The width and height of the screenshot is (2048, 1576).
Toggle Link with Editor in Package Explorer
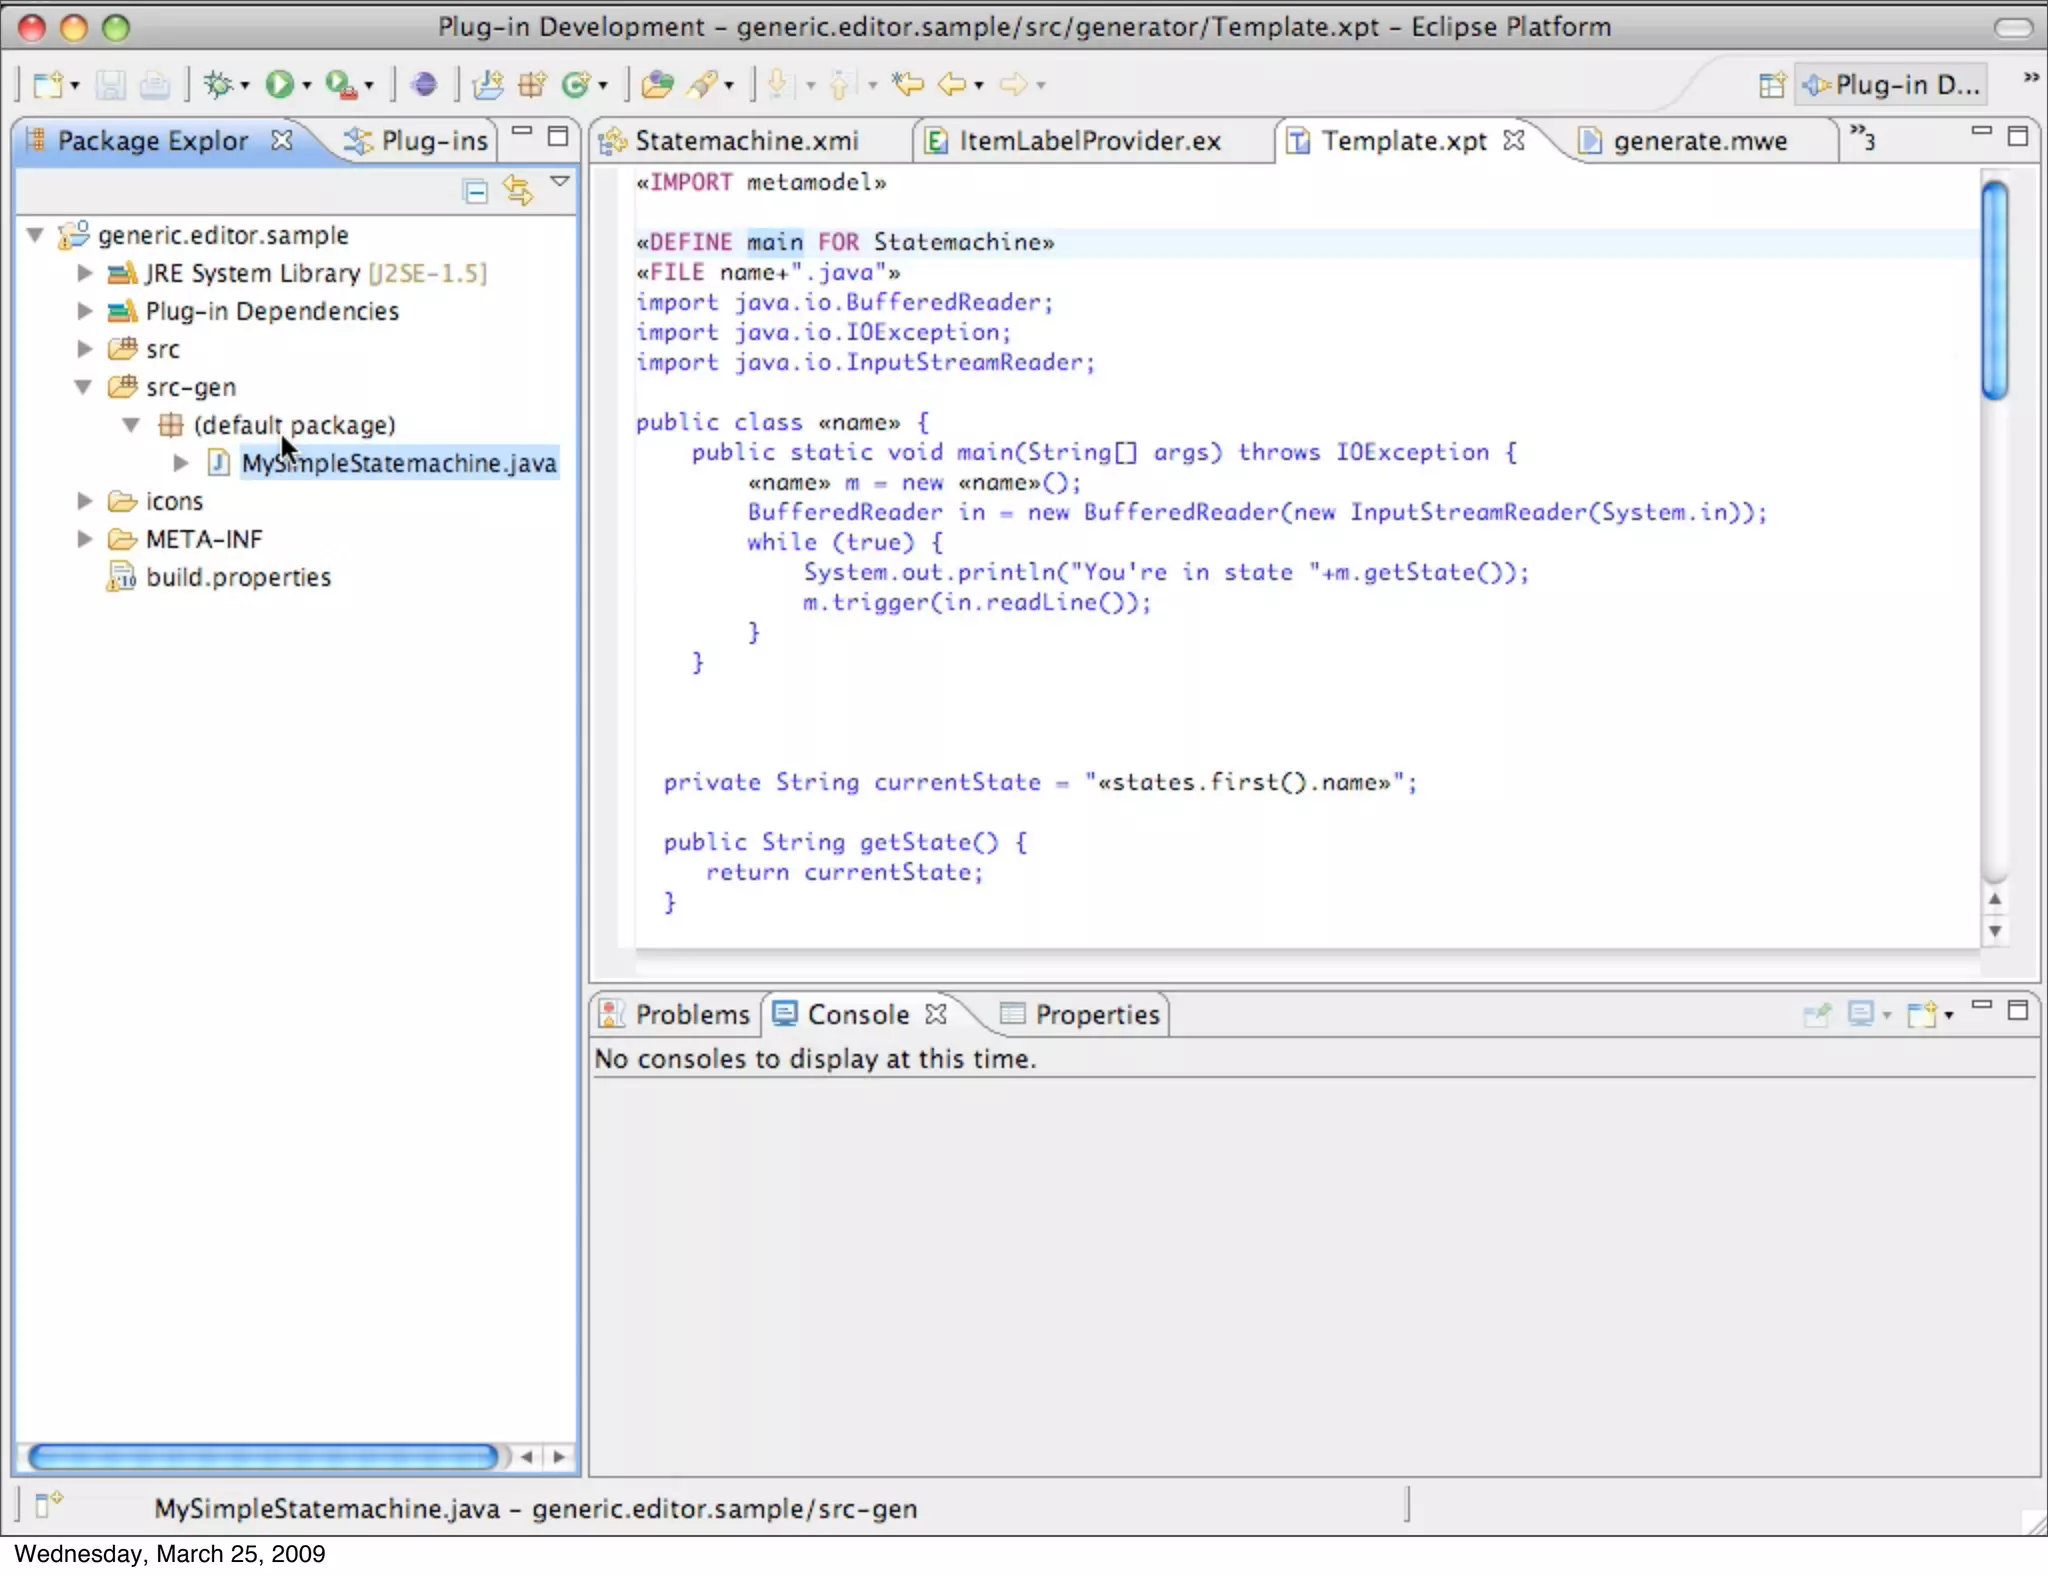click(x=518, y=189)
